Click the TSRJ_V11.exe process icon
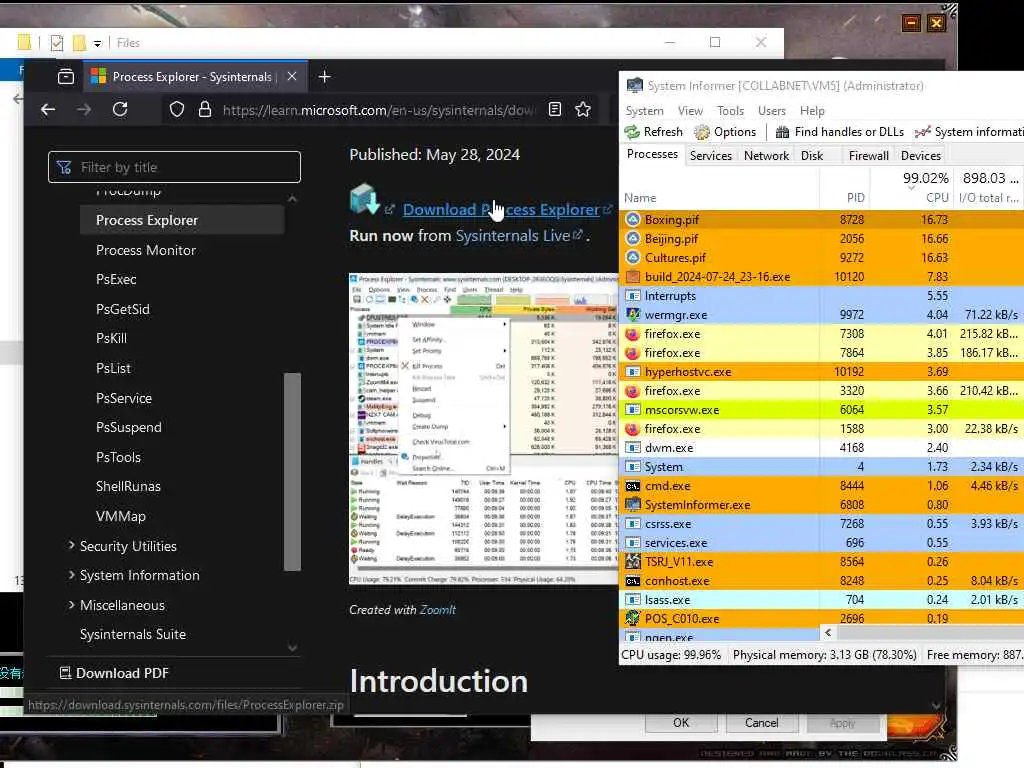 pos(633,562)
